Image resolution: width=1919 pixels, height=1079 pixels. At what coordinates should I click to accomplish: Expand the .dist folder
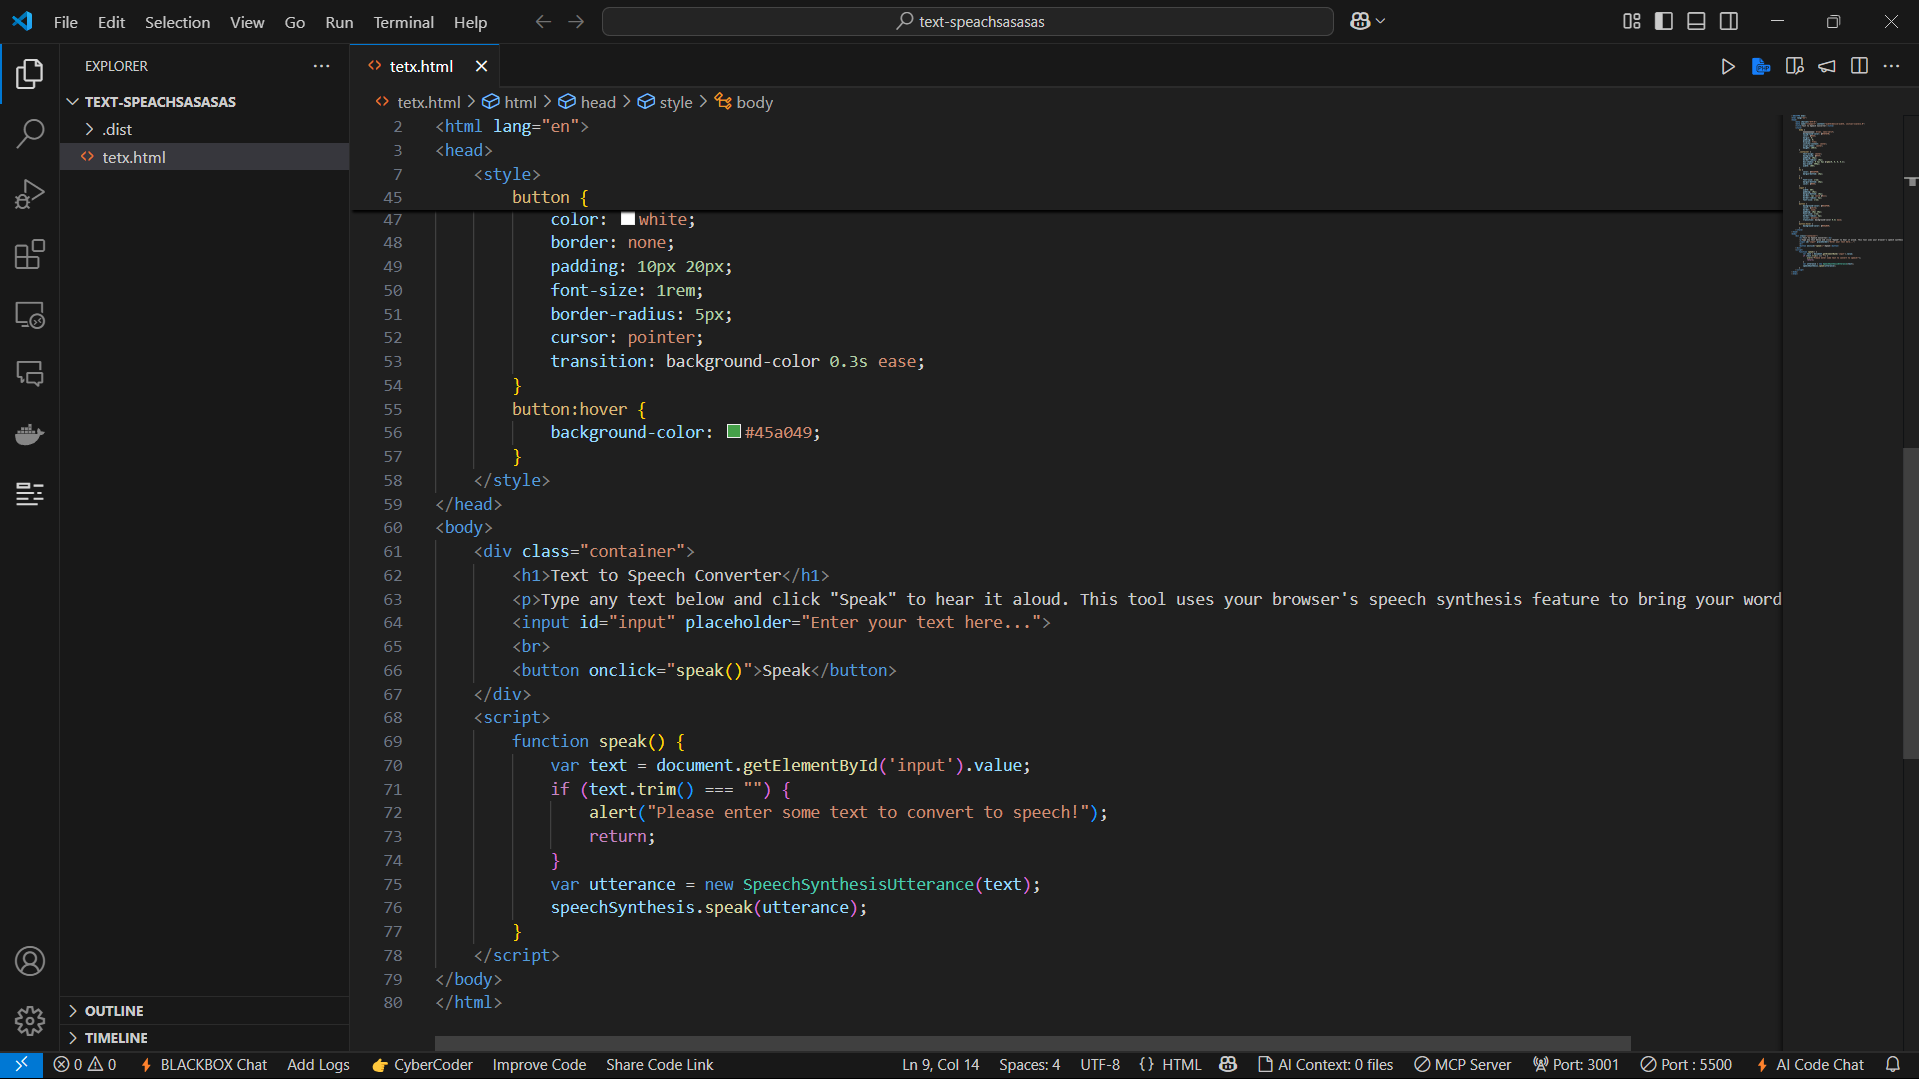point(117,129)
